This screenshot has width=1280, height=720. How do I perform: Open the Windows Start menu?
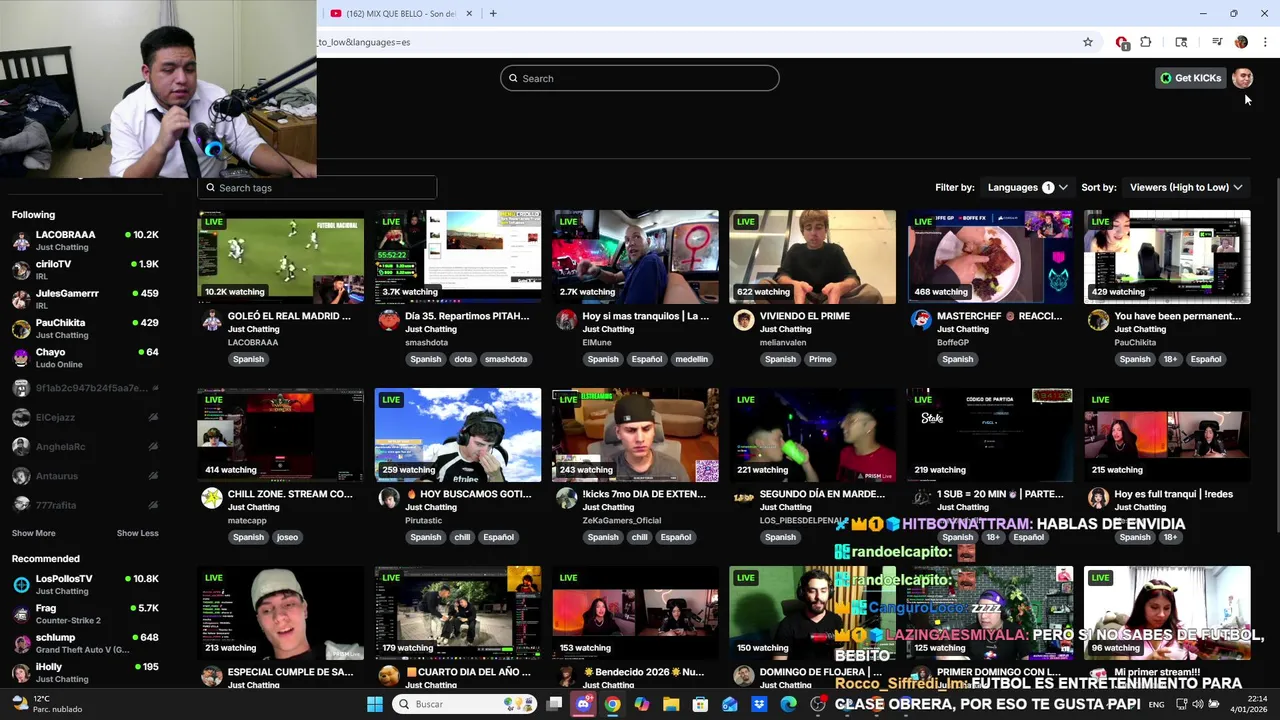point(374,704)
